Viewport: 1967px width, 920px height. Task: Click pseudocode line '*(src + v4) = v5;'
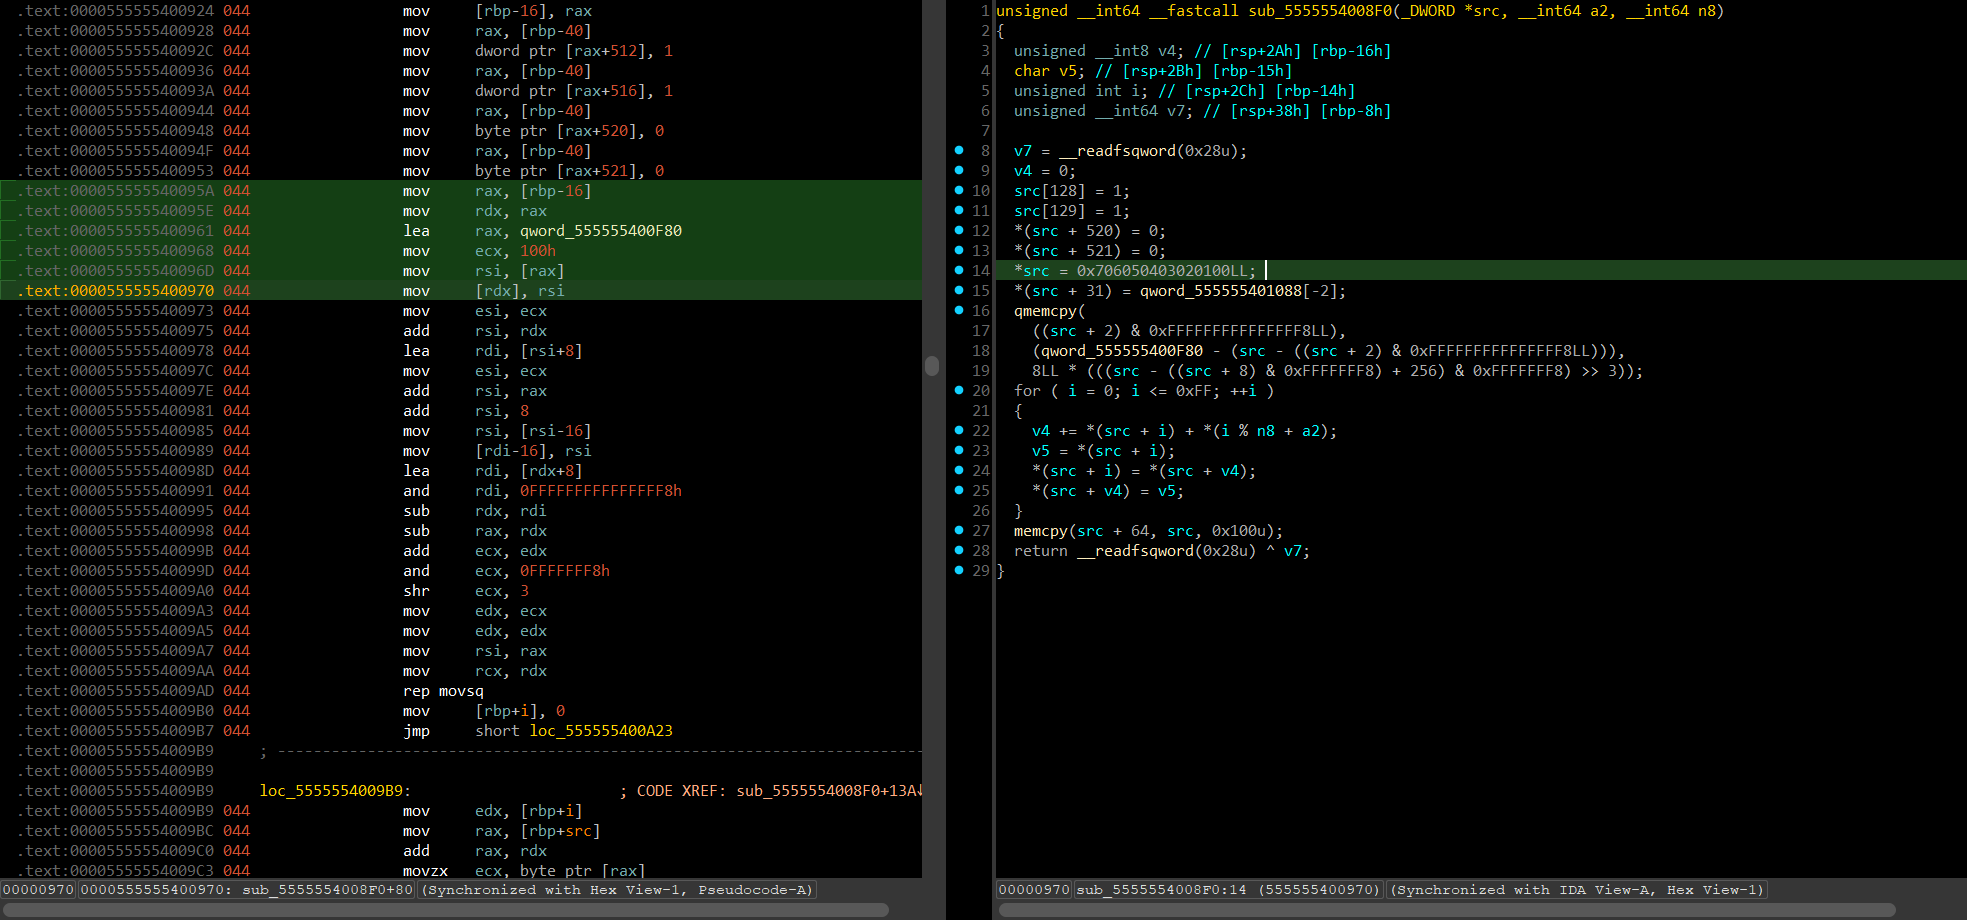pyautogui.click(x=1108, y=491)
